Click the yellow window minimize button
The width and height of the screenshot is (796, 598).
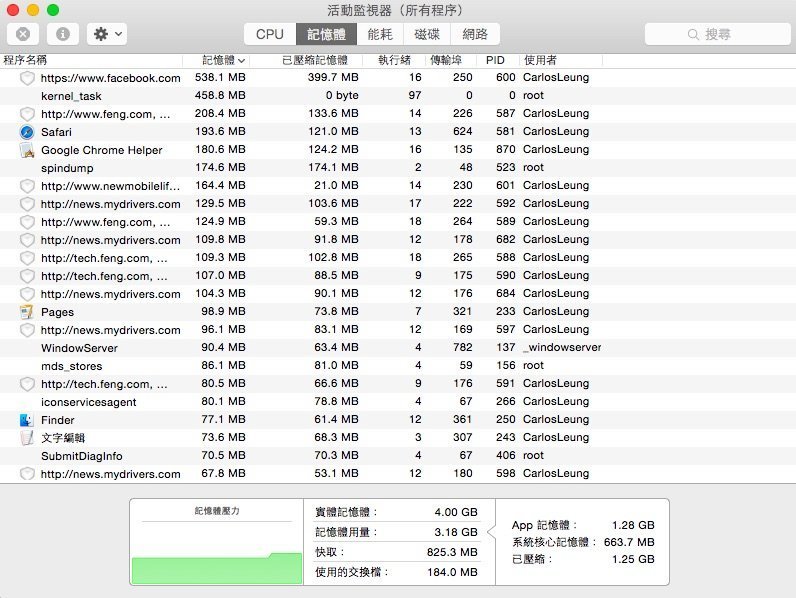(33, 10)
